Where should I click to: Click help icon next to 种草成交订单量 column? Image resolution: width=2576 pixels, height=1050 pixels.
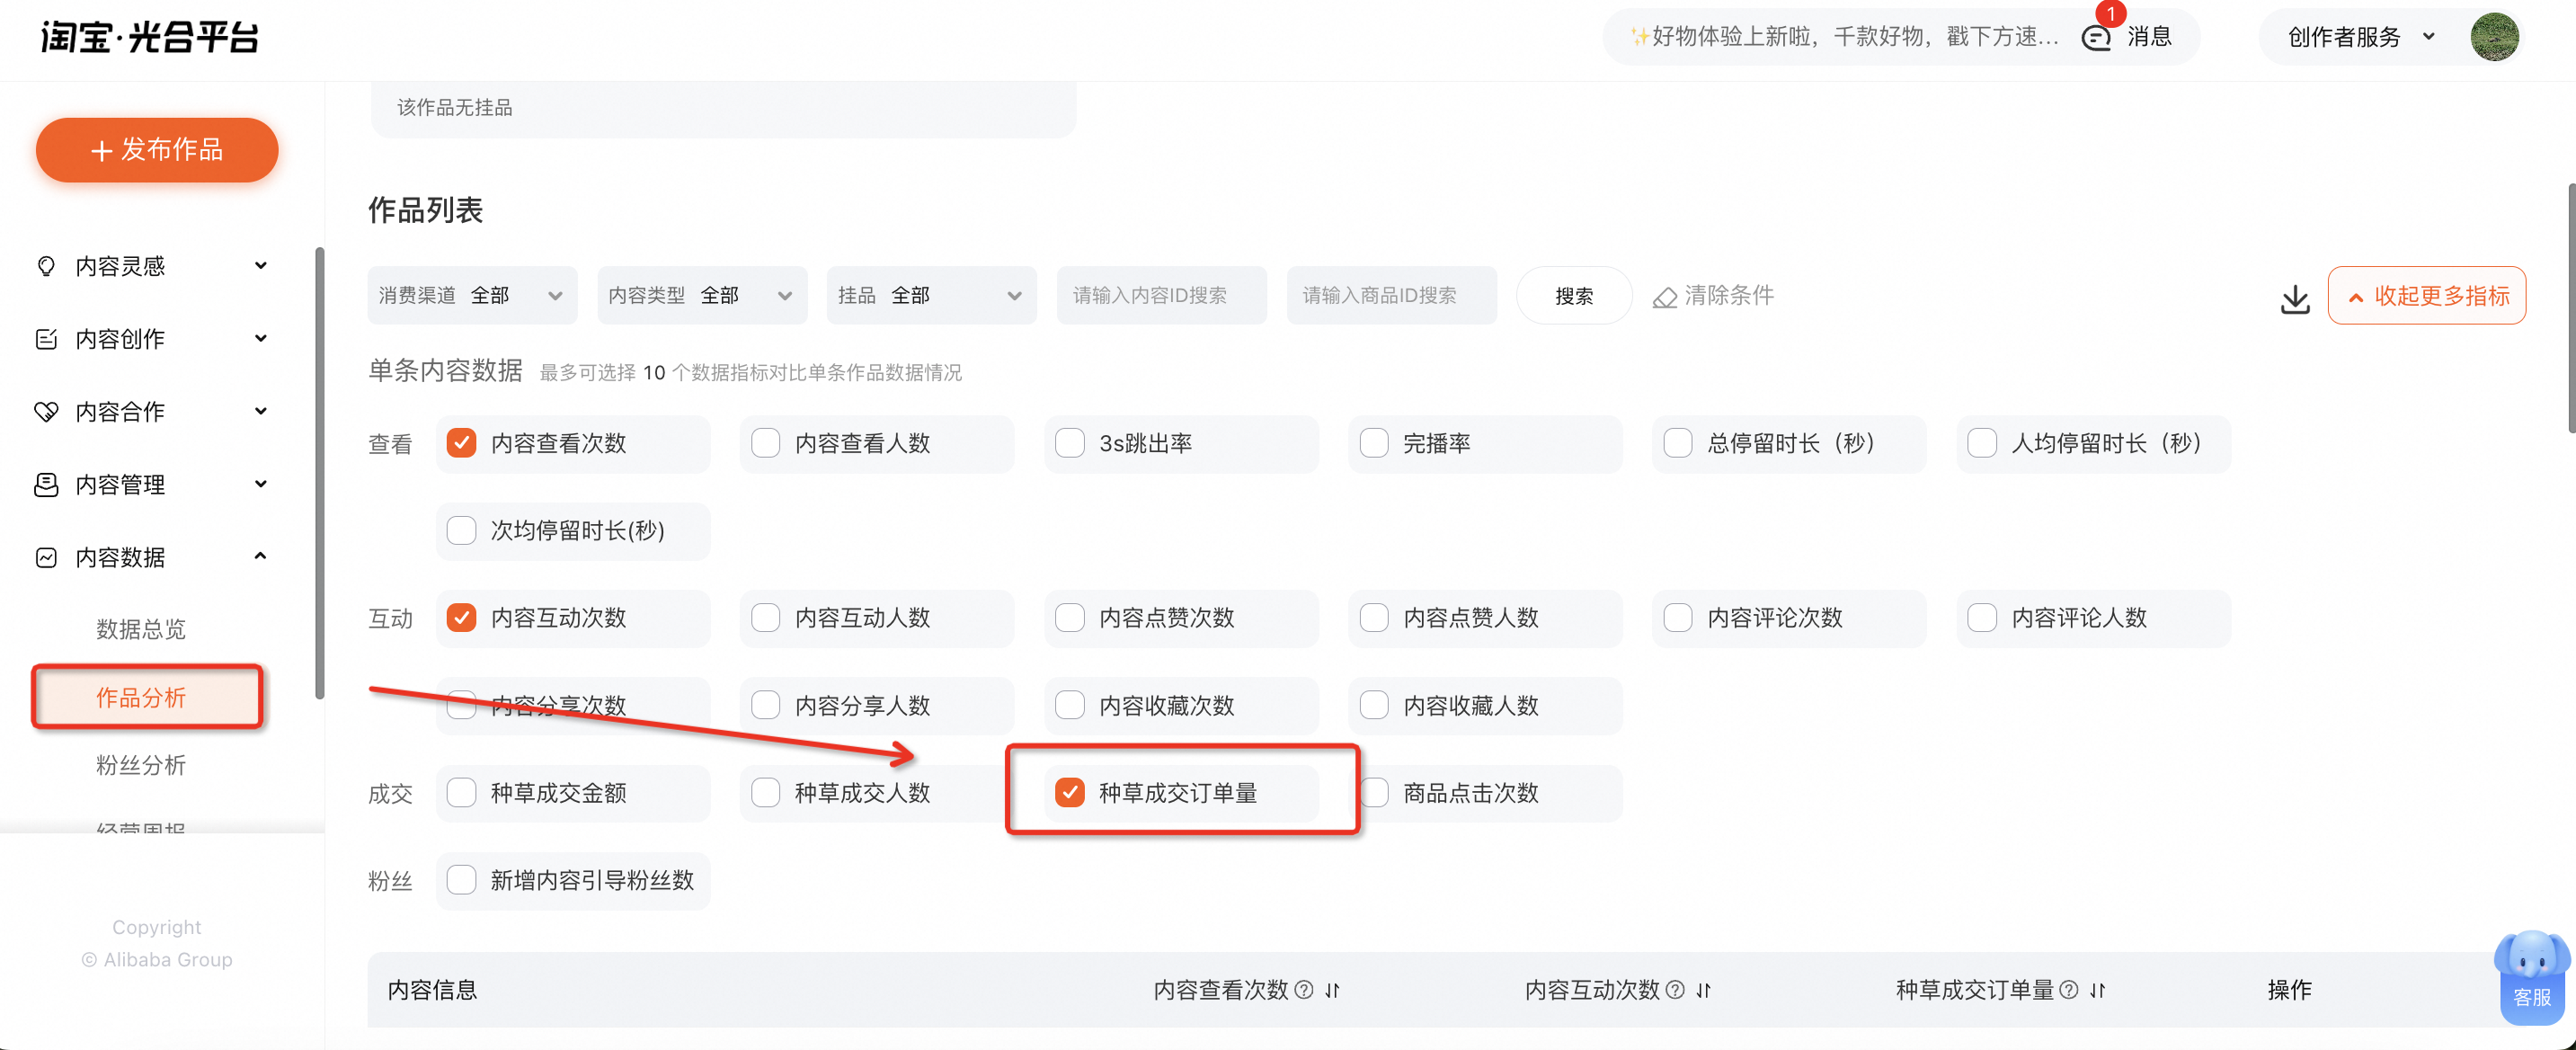(2069, 989)
